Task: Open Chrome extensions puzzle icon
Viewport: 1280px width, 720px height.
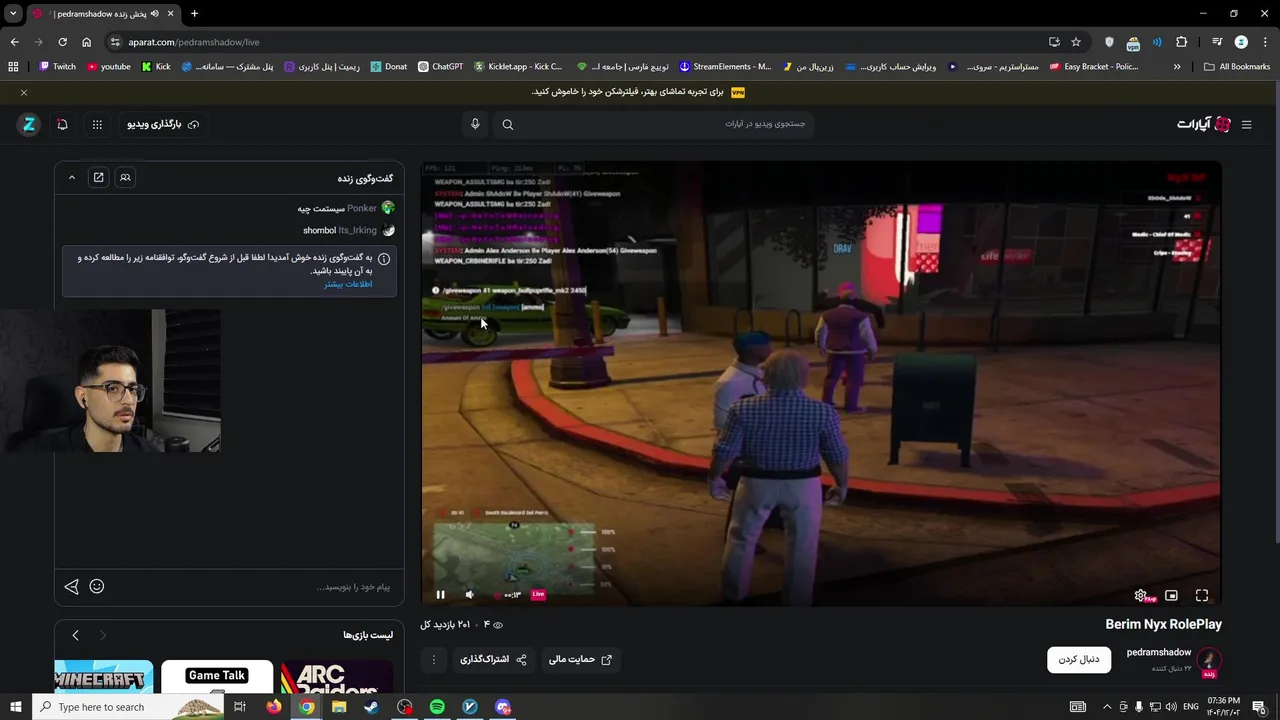Action: pos(1181,42)
